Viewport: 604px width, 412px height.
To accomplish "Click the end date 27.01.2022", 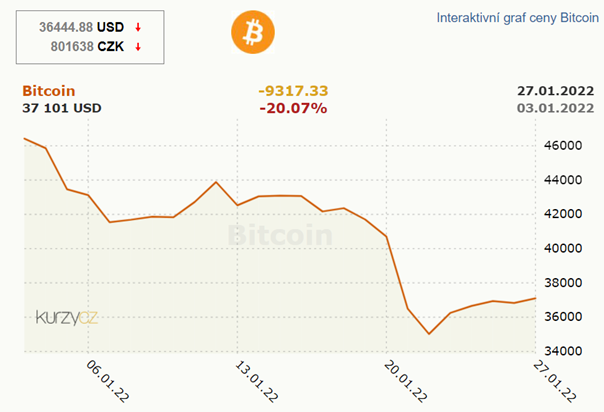I will click(558, 90).
